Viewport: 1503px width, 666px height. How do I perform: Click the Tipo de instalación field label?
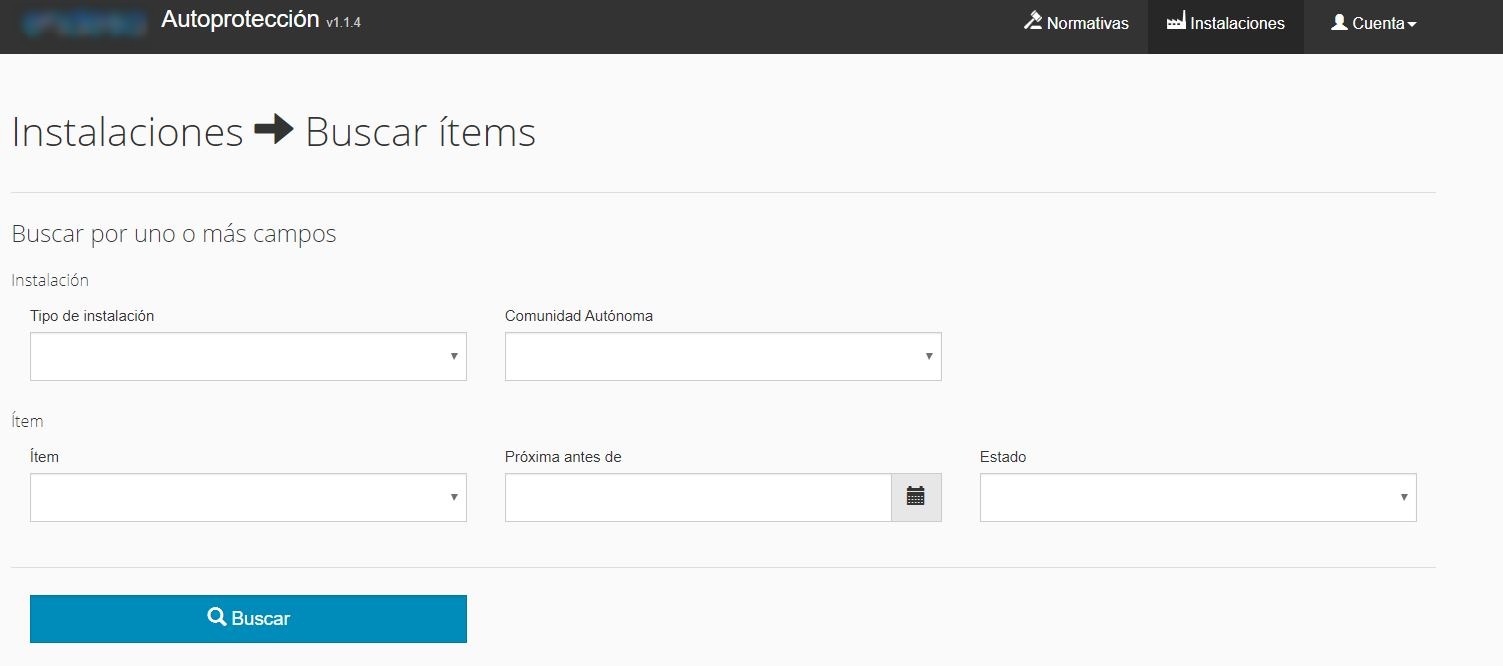(x=92, y=316)
